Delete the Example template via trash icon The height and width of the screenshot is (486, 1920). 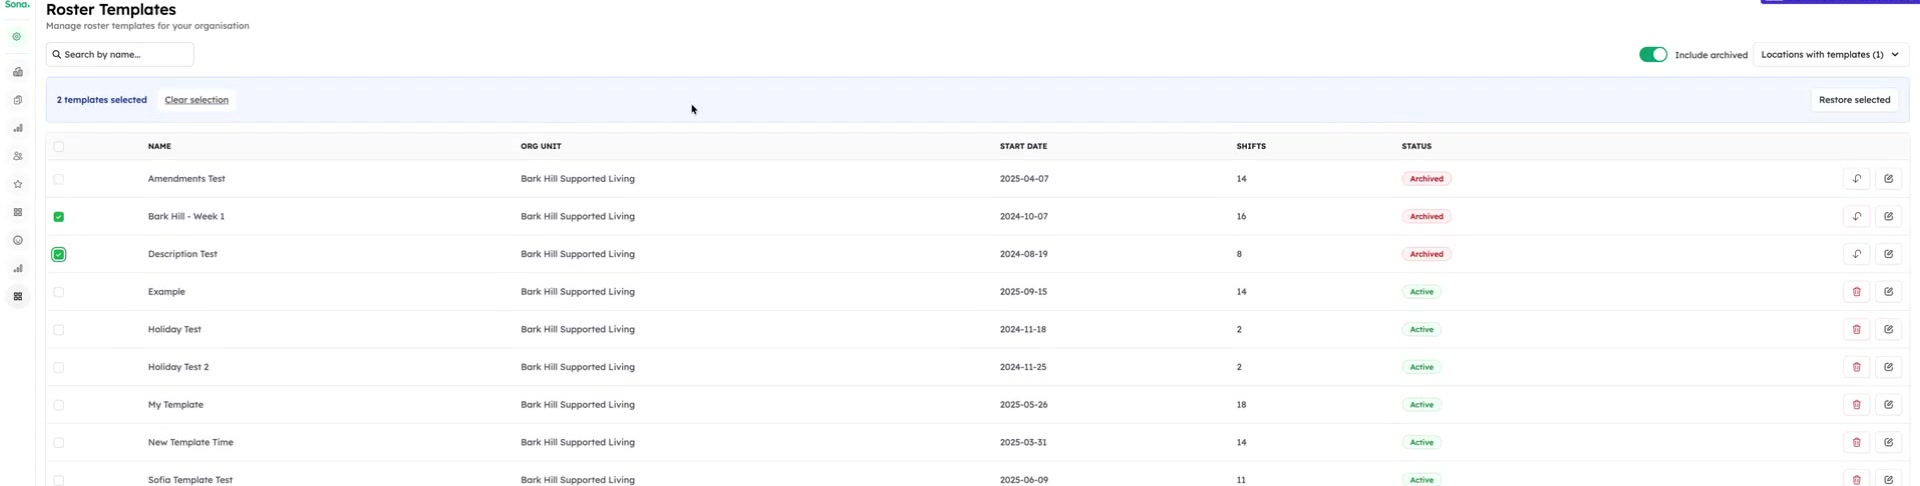tap(1856, 292)
